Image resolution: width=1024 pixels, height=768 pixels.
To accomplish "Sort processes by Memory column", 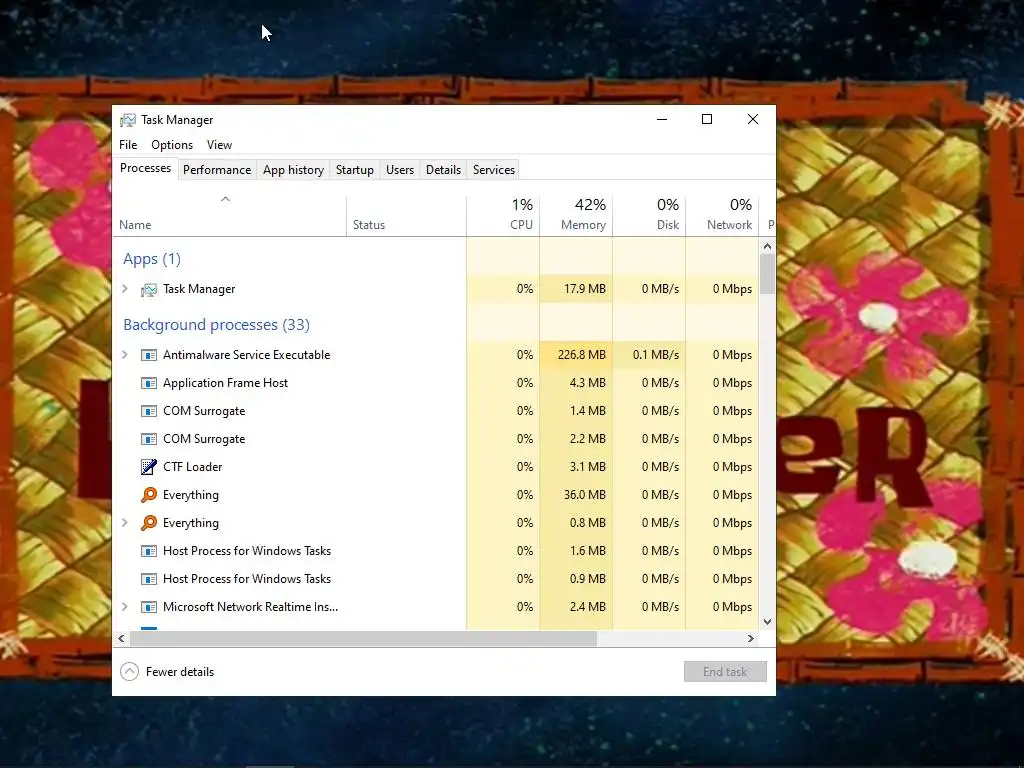I will (576, 216).
